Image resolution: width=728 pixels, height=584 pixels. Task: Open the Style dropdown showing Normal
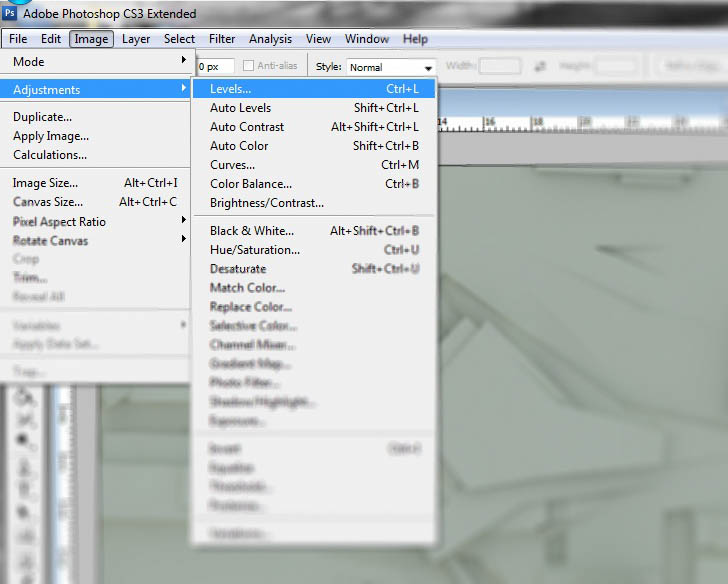tap(390, 67)
